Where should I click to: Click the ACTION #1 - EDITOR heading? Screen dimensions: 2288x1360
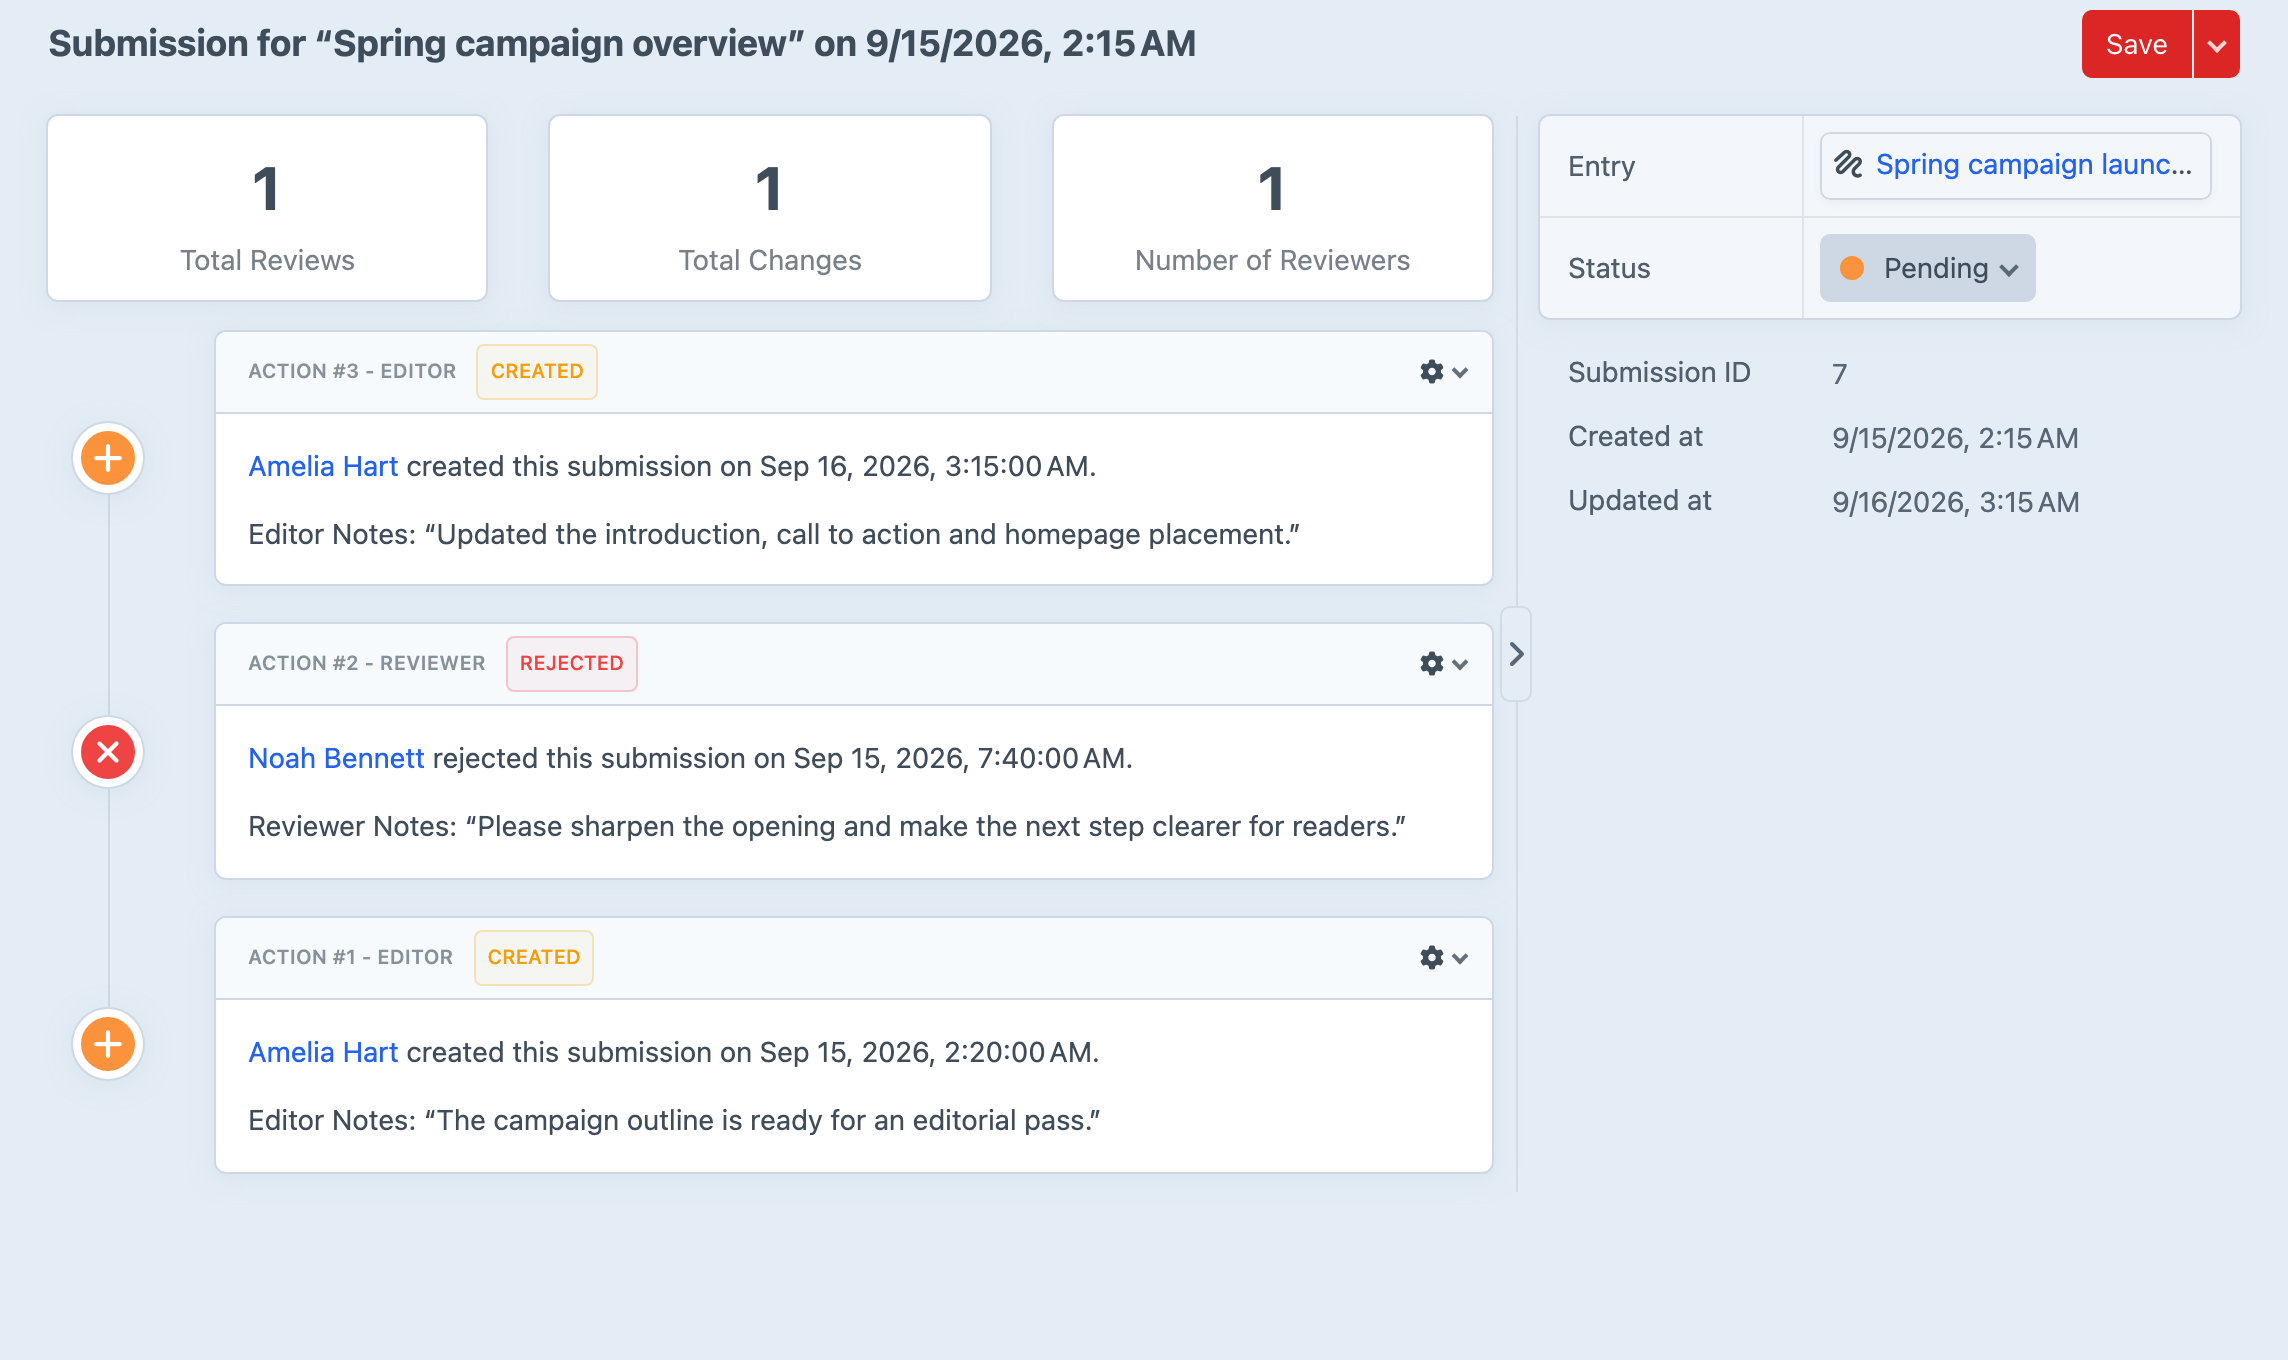click(351, 958)
